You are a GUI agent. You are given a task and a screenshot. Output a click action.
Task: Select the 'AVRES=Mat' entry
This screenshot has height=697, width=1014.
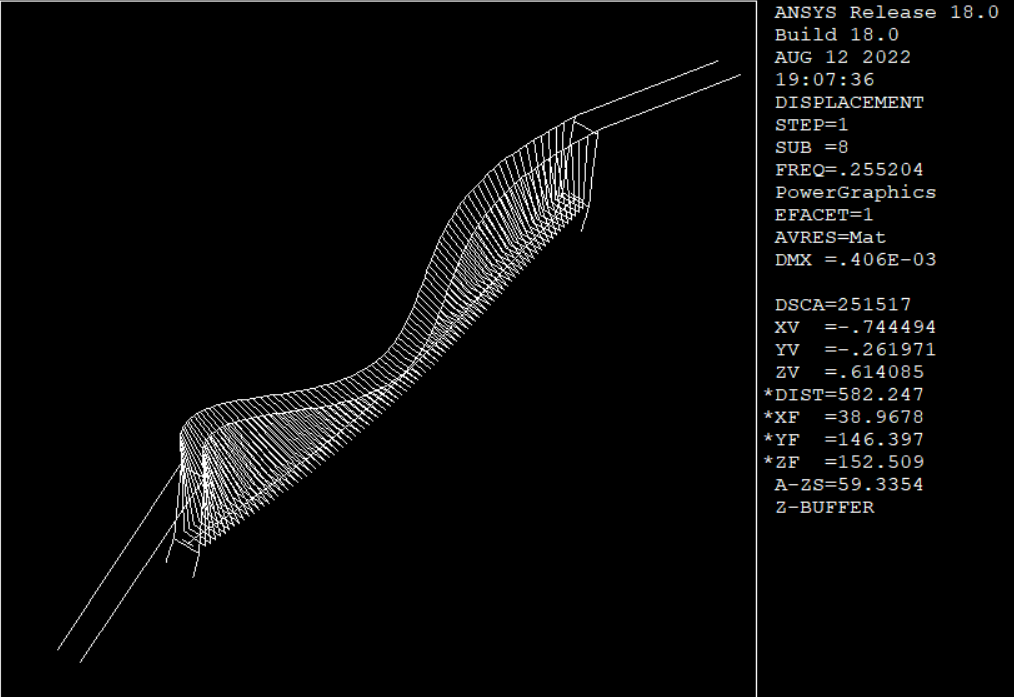(x=830, y=237)
